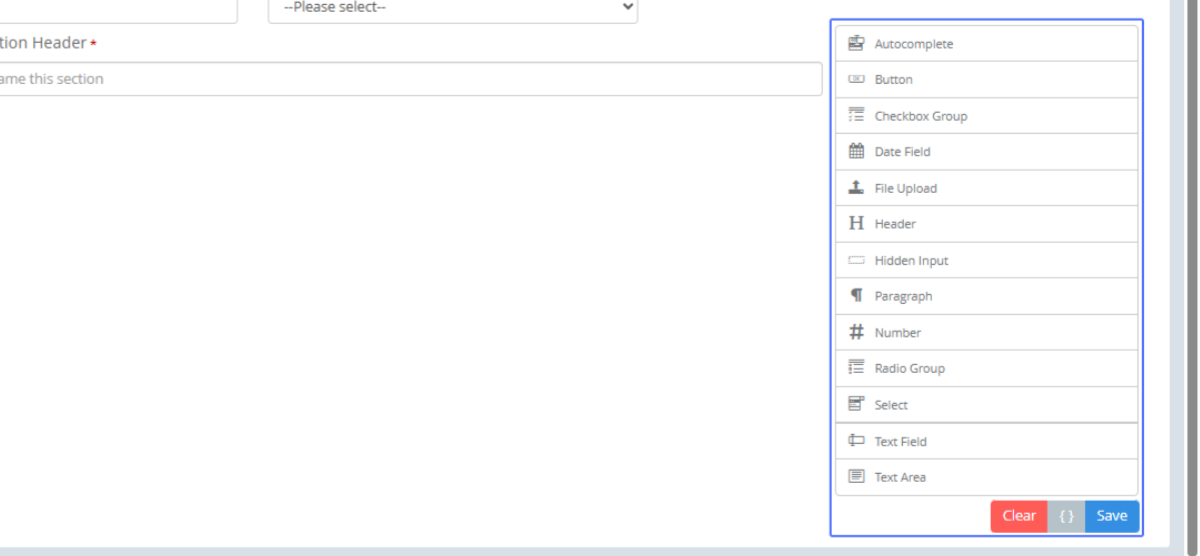The width and height of the screenshot is (1200, 556).
Task: Click the Select dropdown field icon
Action: pos(856,404)
